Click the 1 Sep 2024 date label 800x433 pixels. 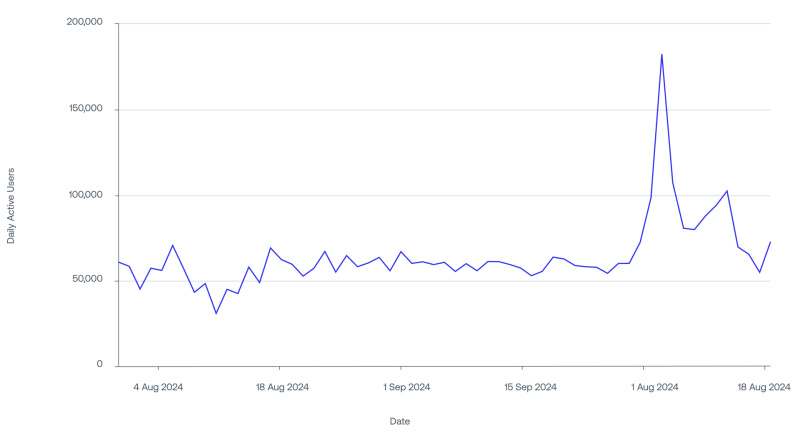click(407, 387)
